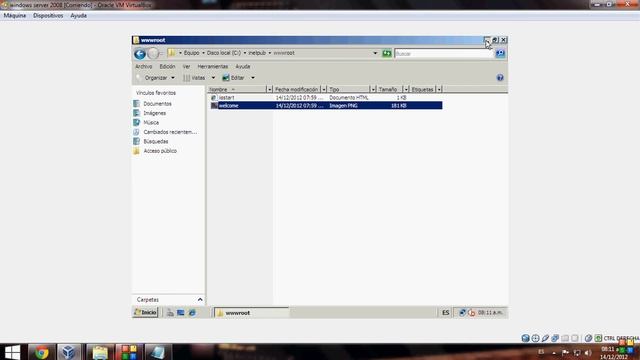Open the Herramientas menu
The height and width of the screenshot is (360, 640).
(x=213, y=66)
